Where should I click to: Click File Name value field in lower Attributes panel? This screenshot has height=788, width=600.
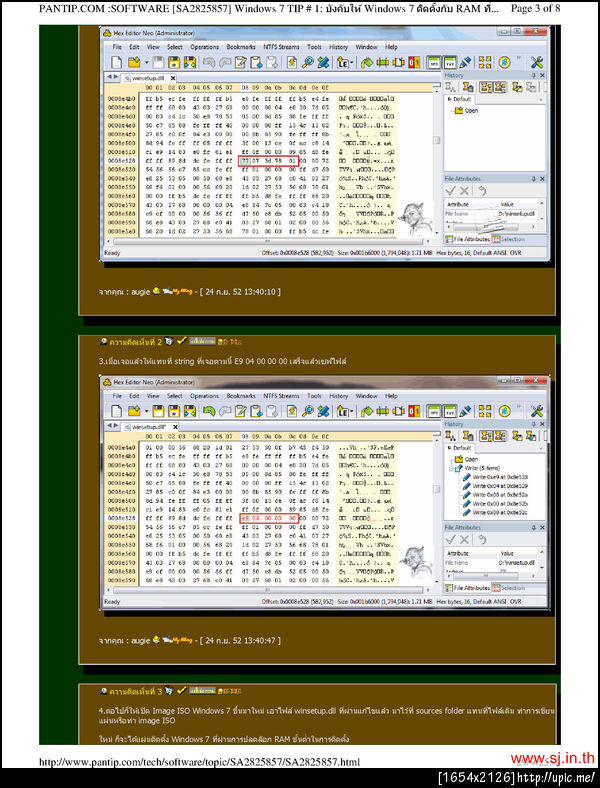pos(517,563)
